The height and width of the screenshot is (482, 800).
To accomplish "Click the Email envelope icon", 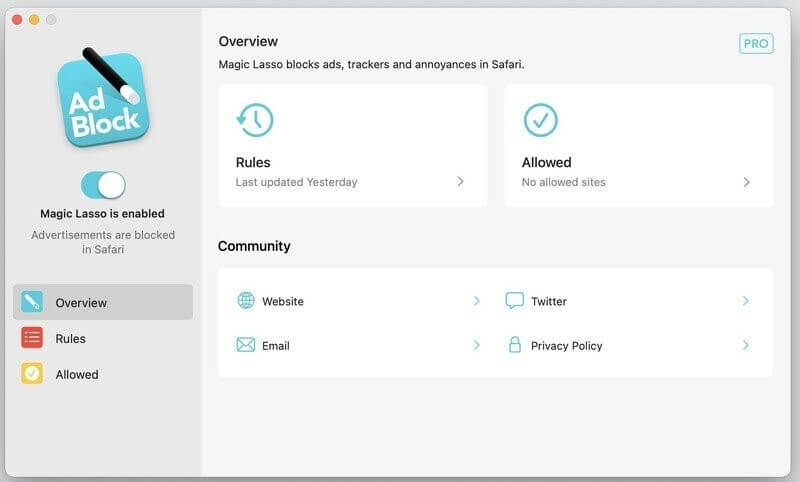I will [246, 345].
